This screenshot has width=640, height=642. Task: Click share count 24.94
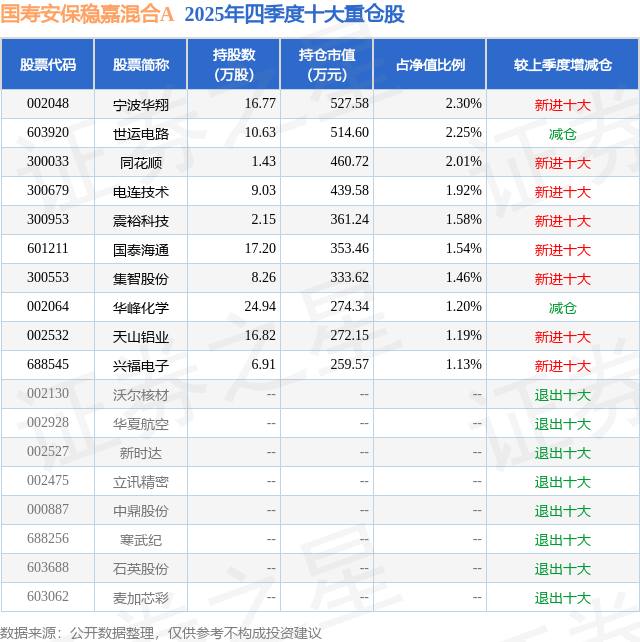click(x=260, y=307)
